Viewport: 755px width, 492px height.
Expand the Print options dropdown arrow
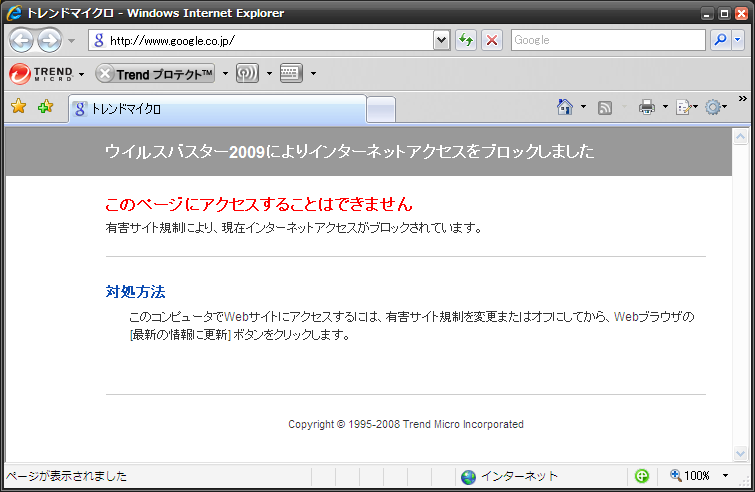(665, 107)
